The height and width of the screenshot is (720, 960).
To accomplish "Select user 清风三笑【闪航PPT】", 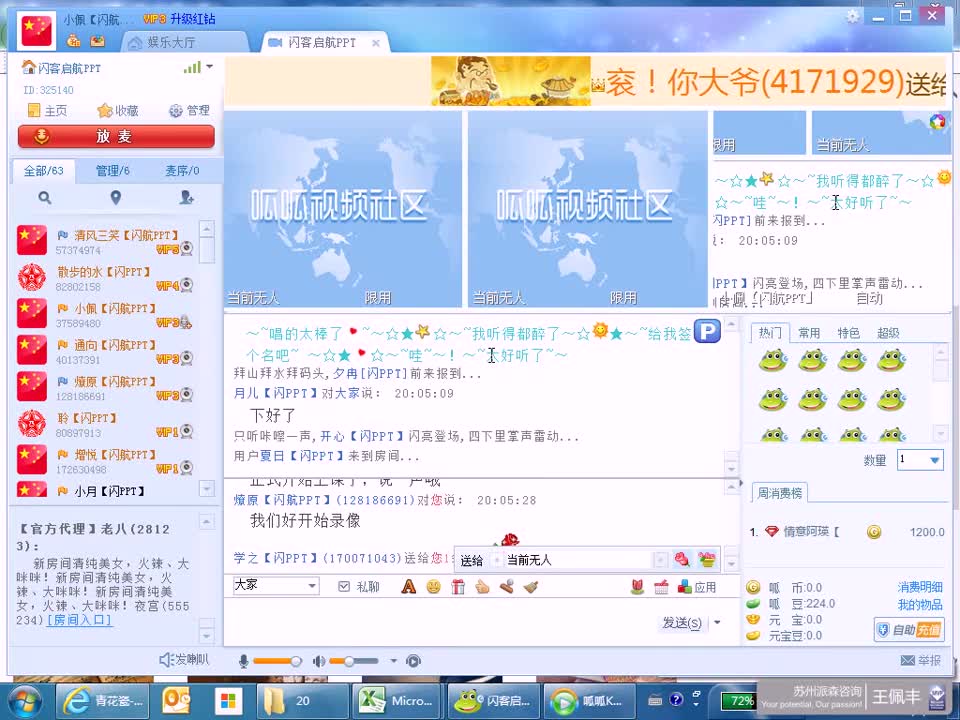I will [x=105, y=241].
